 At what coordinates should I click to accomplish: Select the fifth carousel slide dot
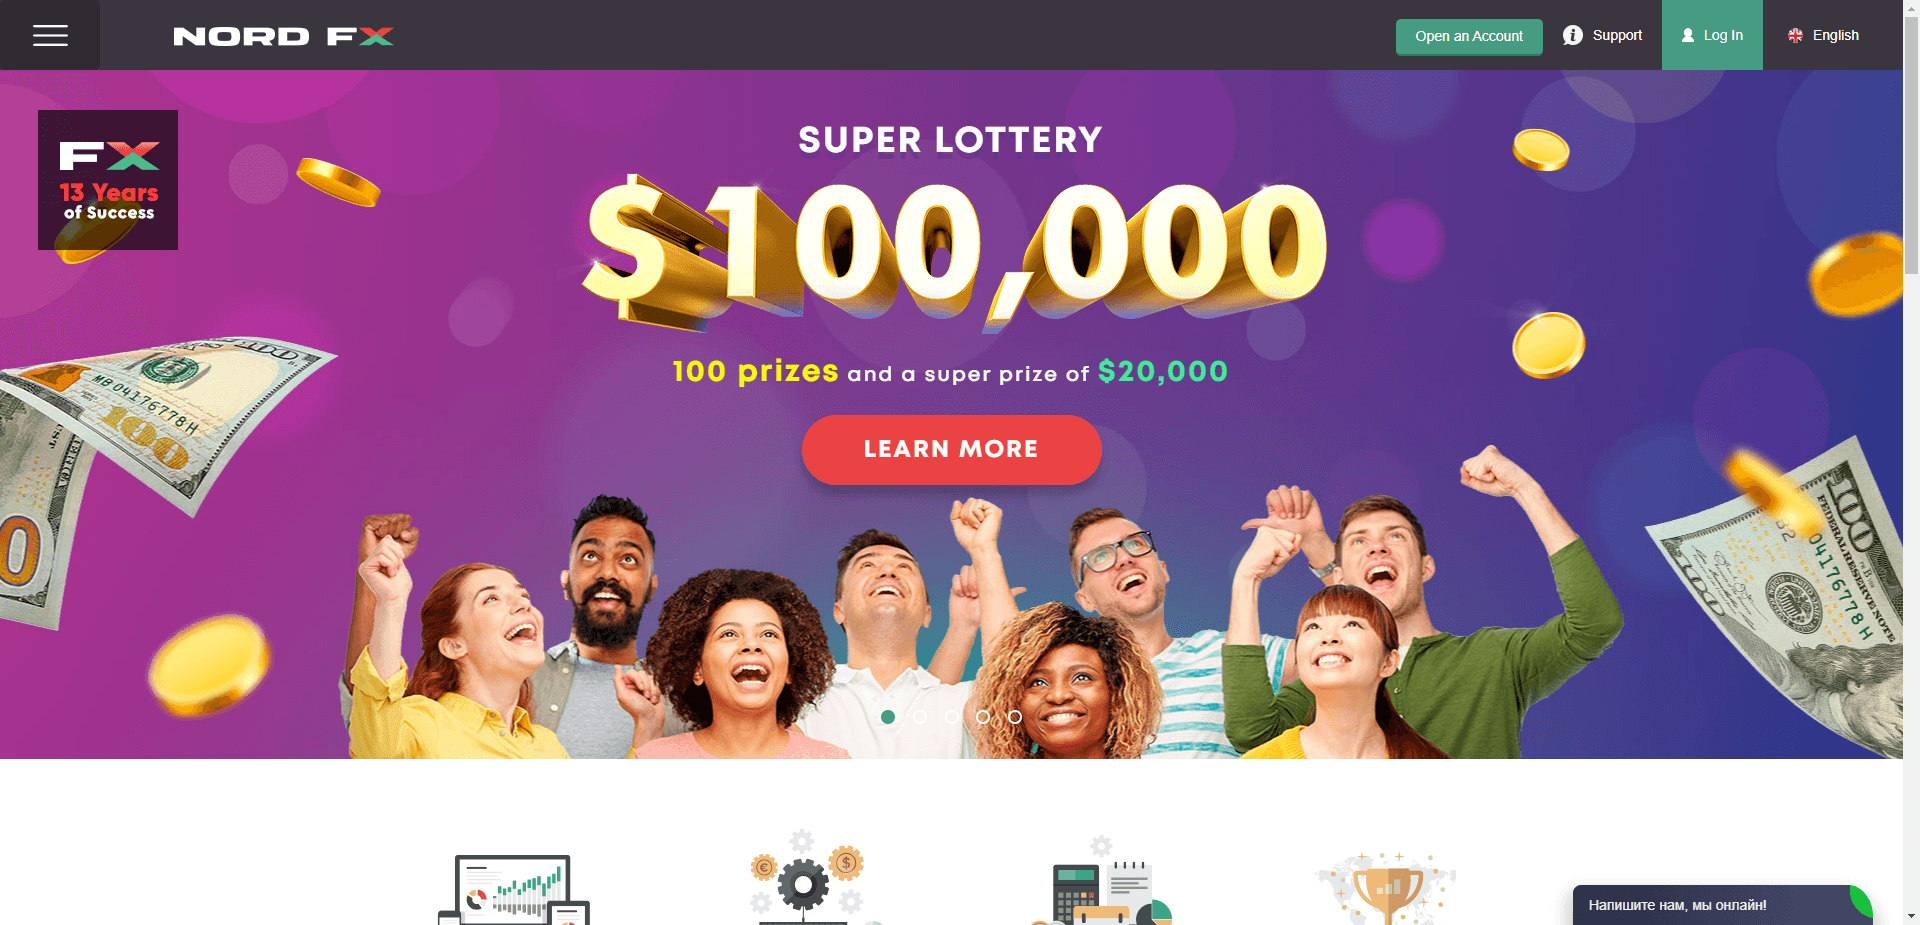(1015, 717)
